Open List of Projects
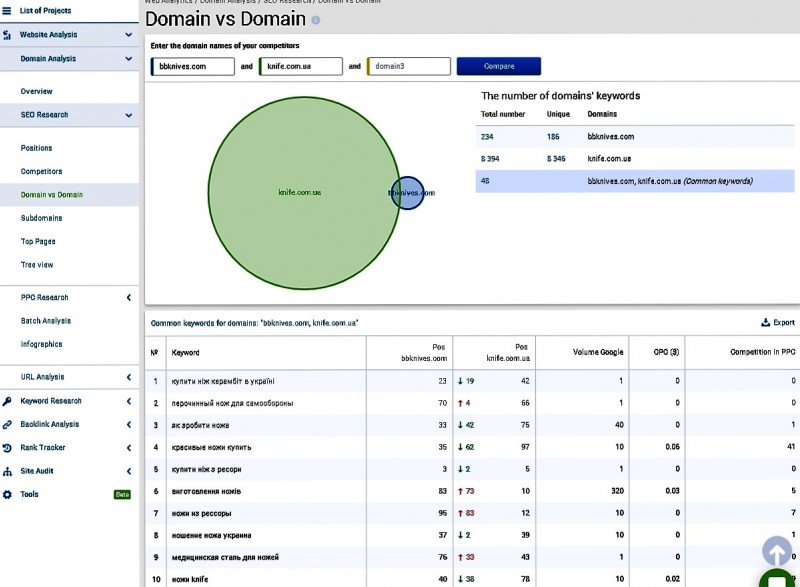 pyautogui.click(x=45, y=10)
